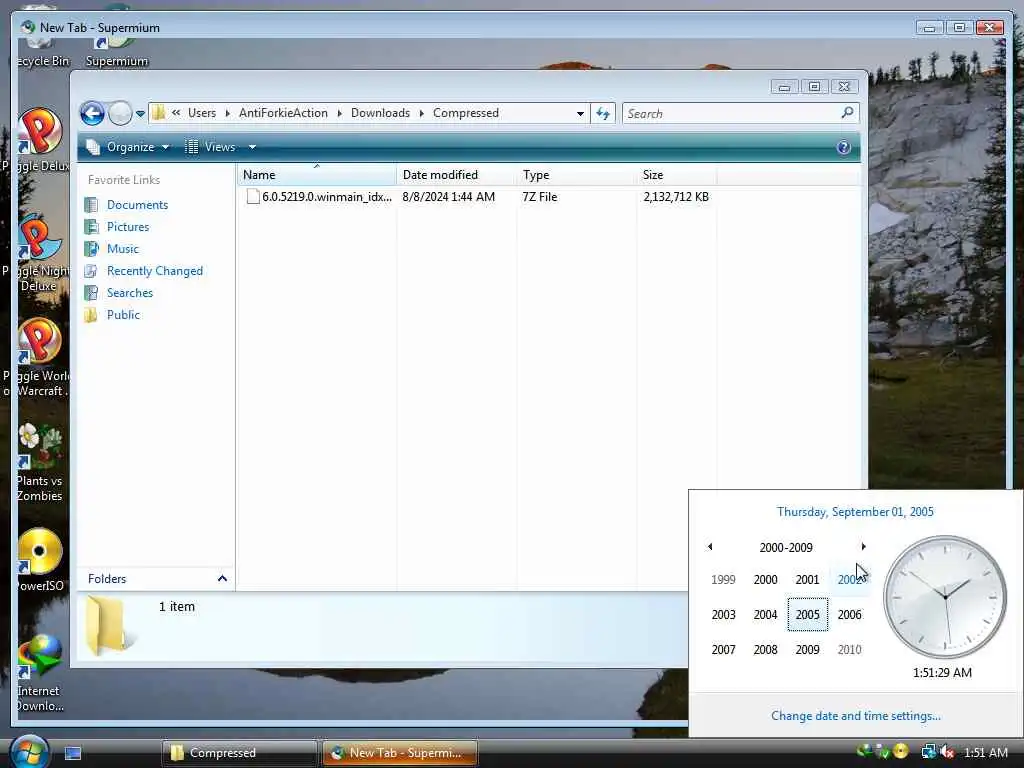Screen dimensions: 1024x768
Task: Open the PowerISO desktop shortcut
Action: click(x=39, y=560)
